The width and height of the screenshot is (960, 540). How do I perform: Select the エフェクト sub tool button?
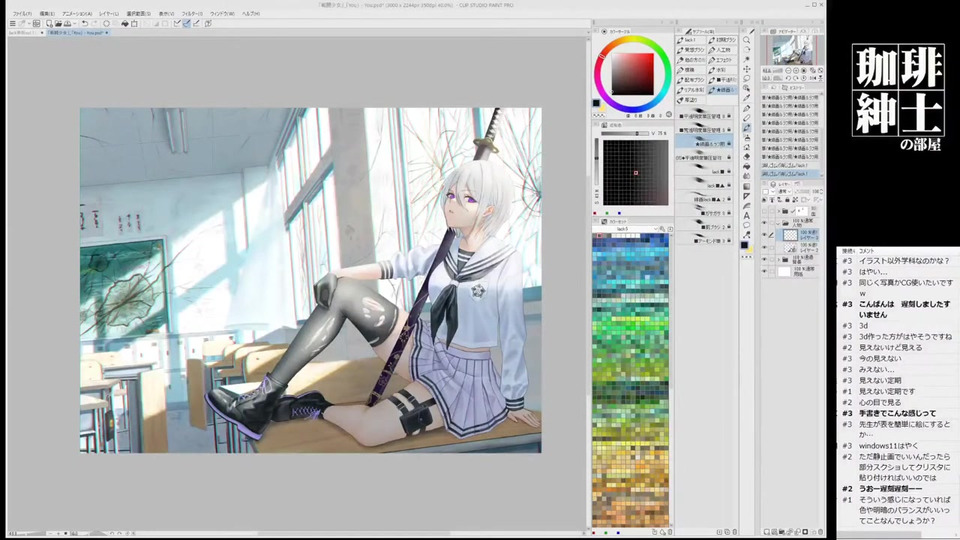[722, 59]
